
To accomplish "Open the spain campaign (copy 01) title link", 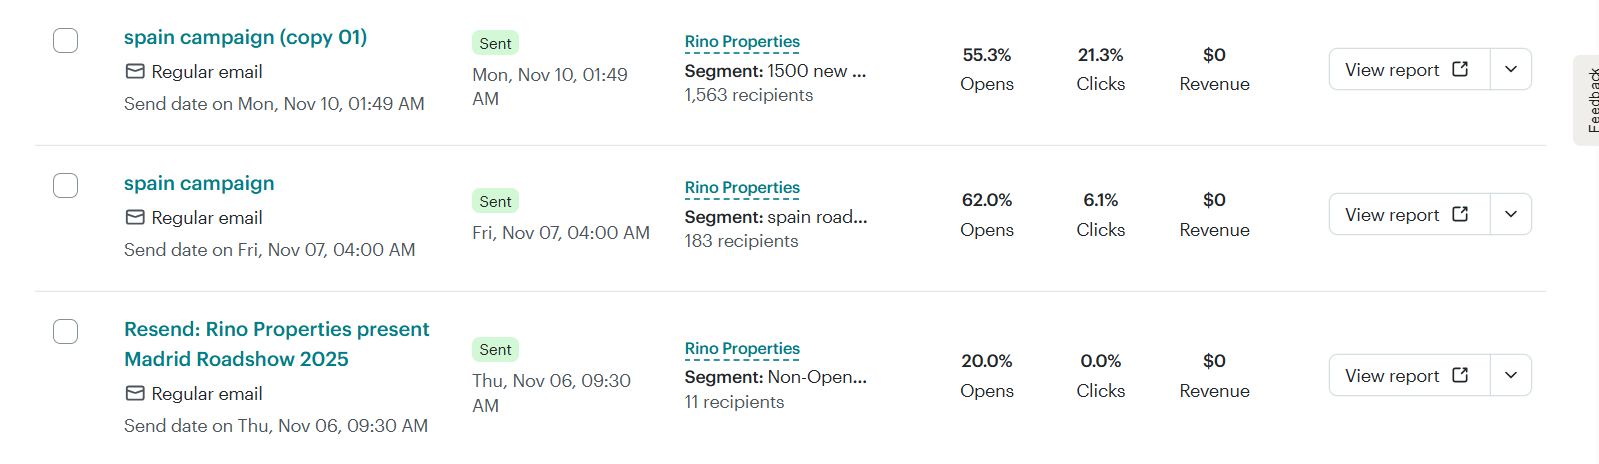I will (245, 38).
